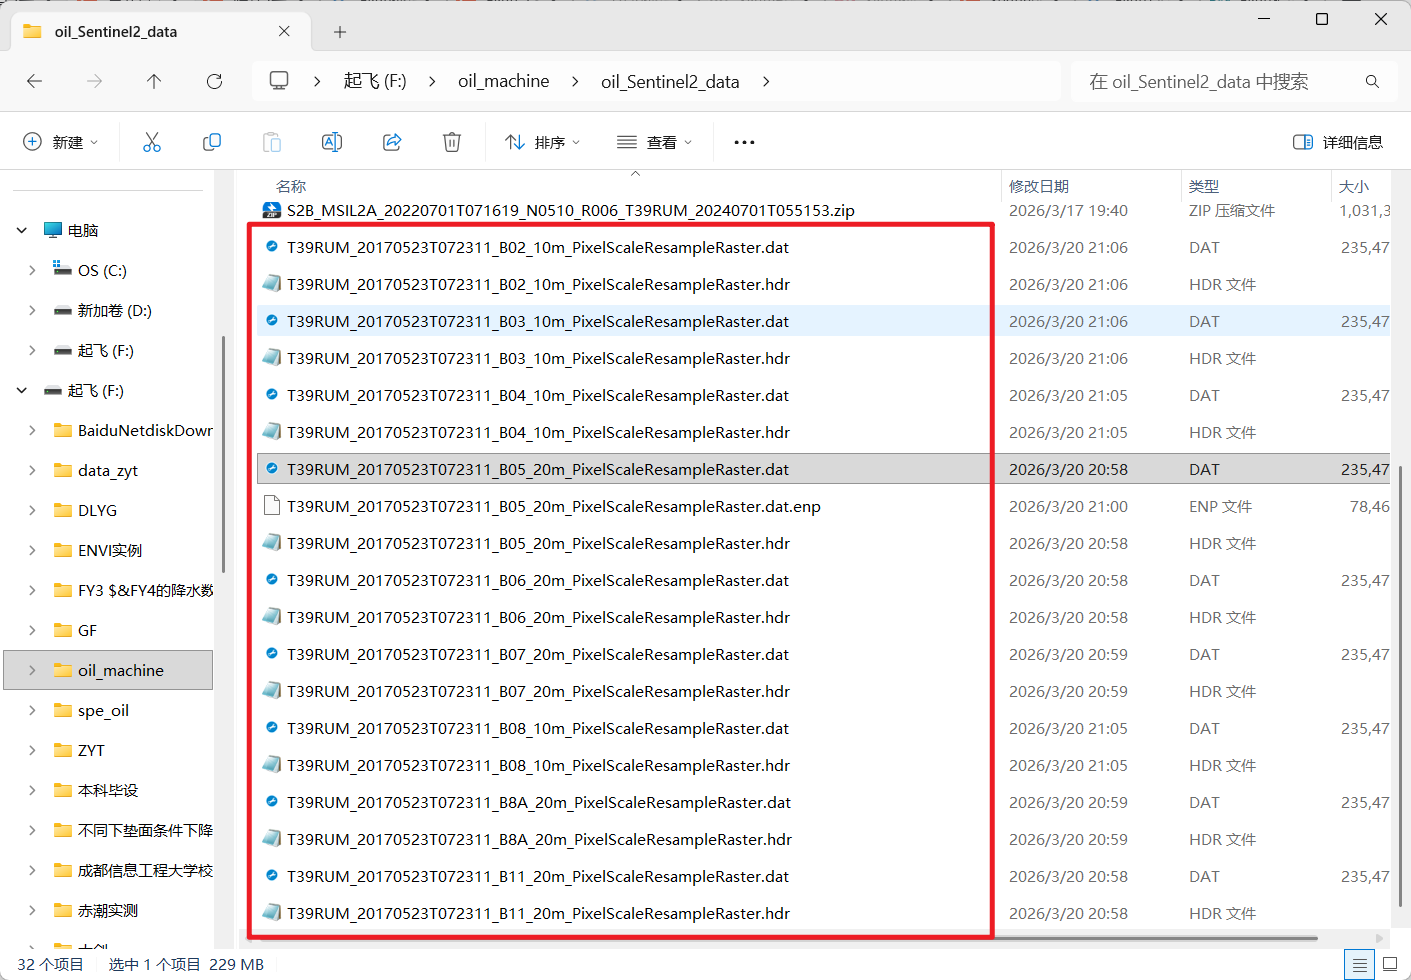Collapse the 电脑 tree node
The height and width of the screenshot is (980, 1411).
(22, 231)
